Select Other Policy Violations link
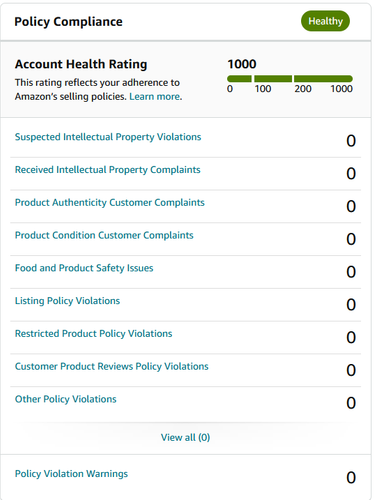379x500 pixels. pyautogui.click(x=66, y=399)
